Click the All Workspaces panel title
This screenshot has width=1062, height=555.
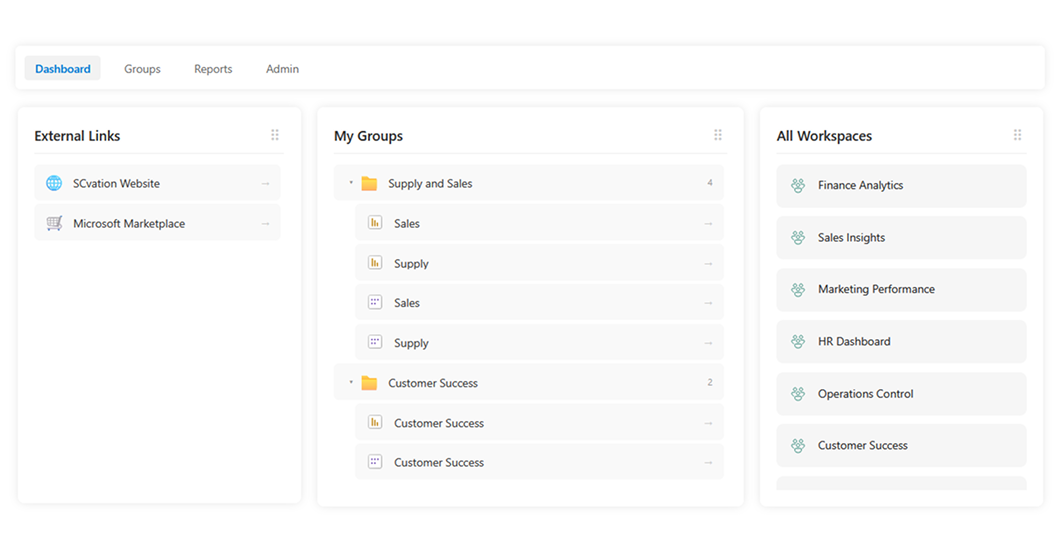point(824,136)
